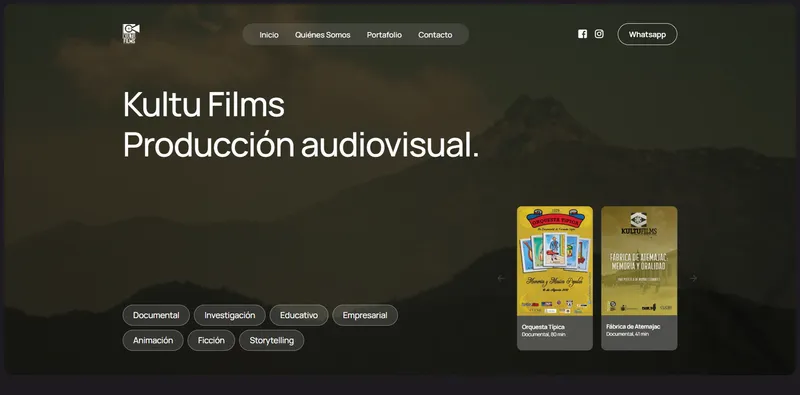The height and width of the screenshot is (395, 800).
Task: Click the 'Documental, 80 min' caption
Action: tap(543, 334)
